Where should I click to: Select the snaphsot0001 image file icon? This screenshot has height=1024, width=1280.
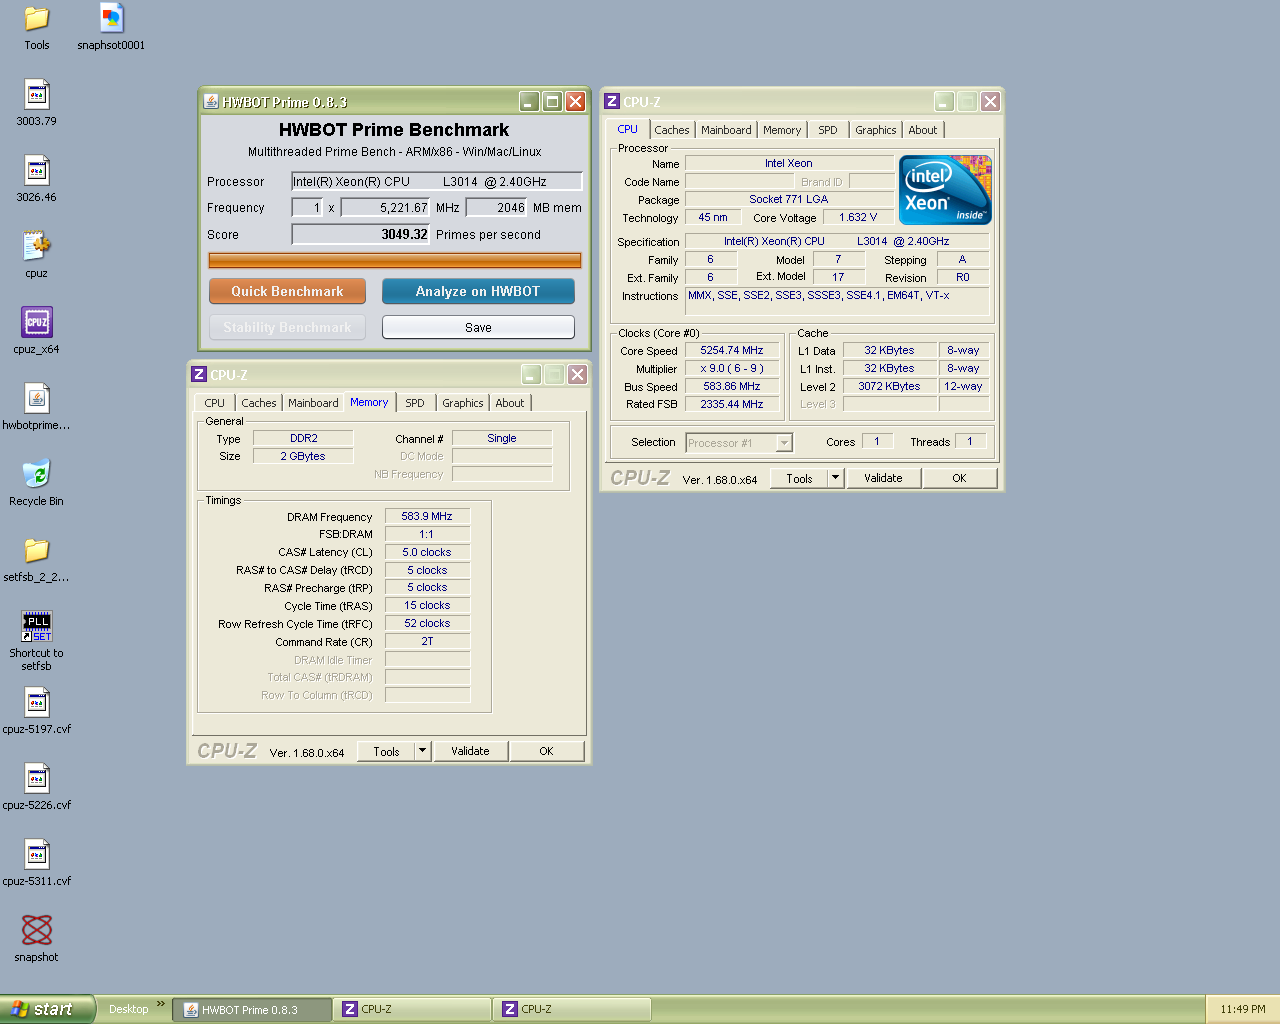coord(111,18)
